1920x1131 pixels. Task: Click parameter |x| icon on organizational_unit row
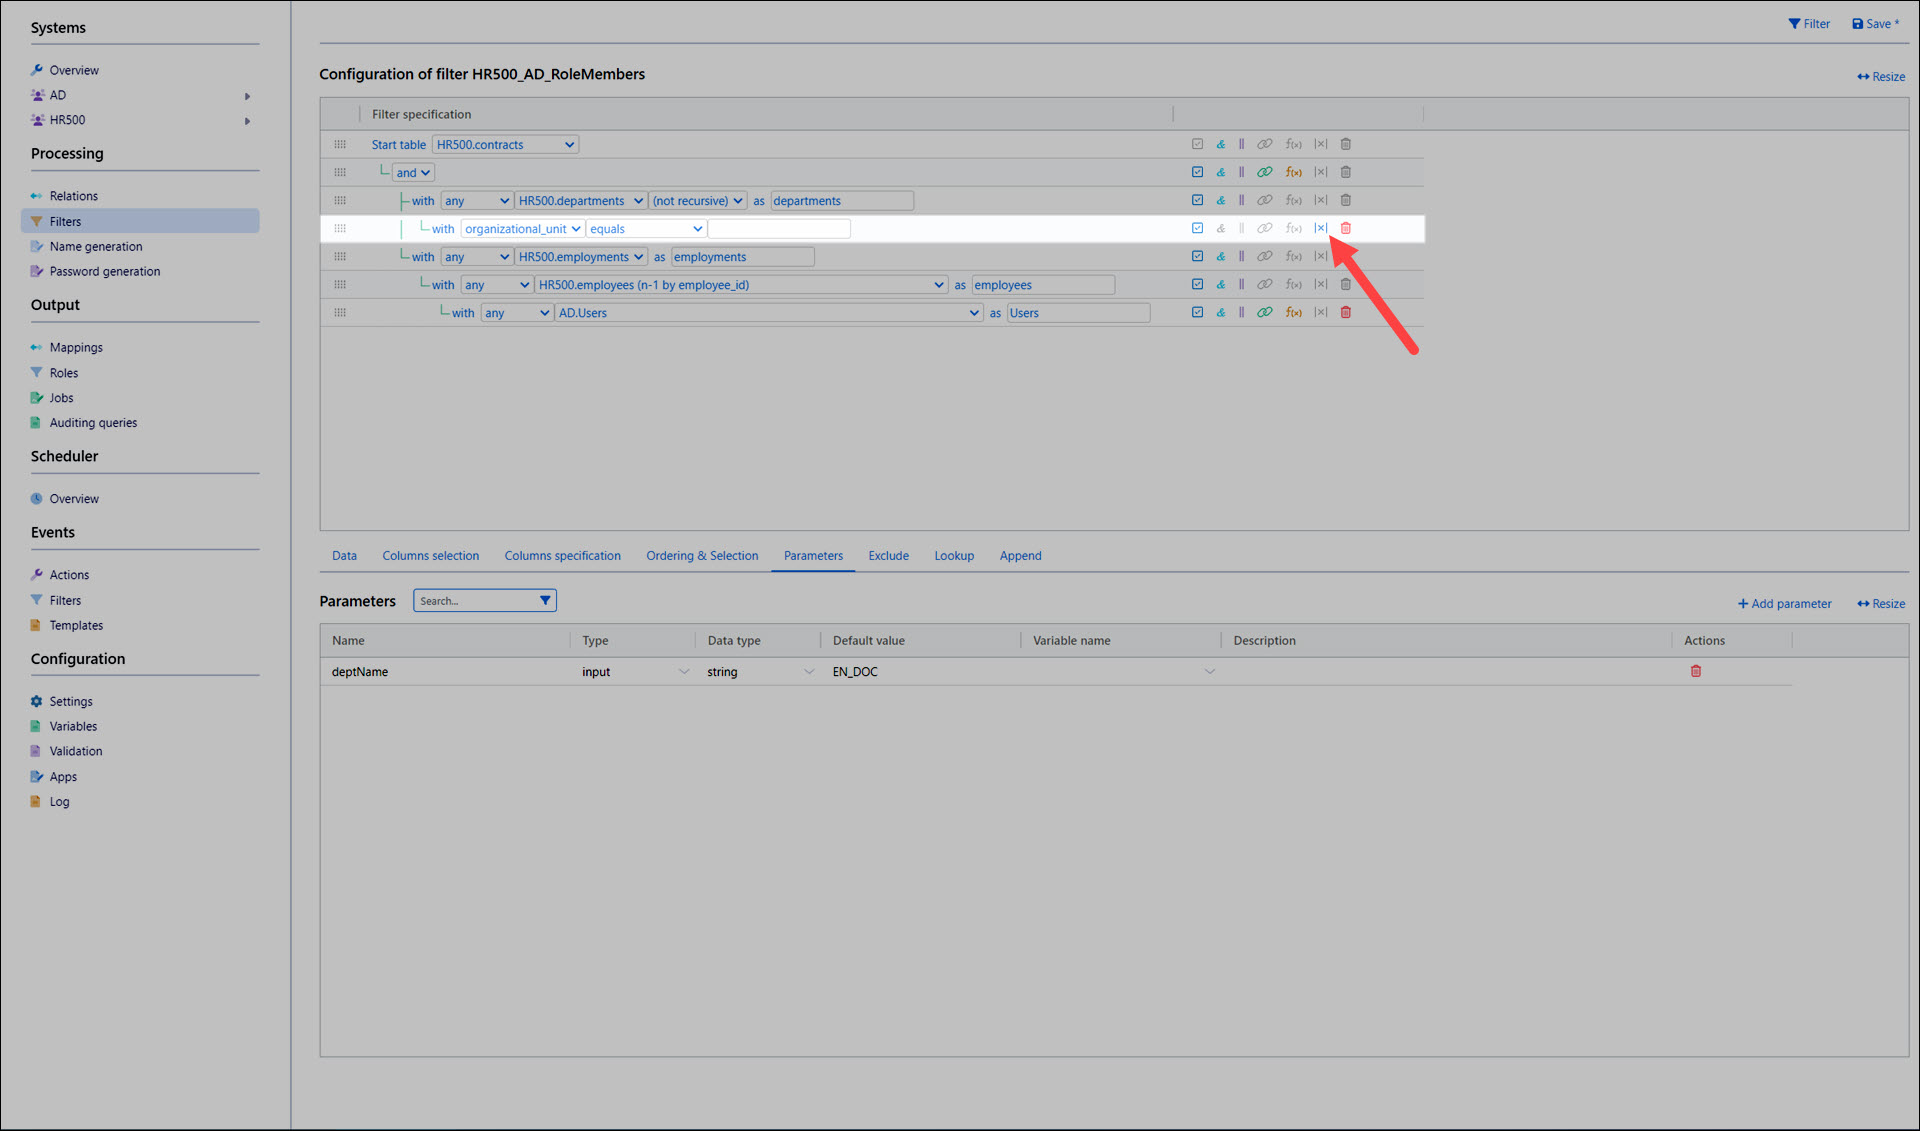click(1320, 228)
